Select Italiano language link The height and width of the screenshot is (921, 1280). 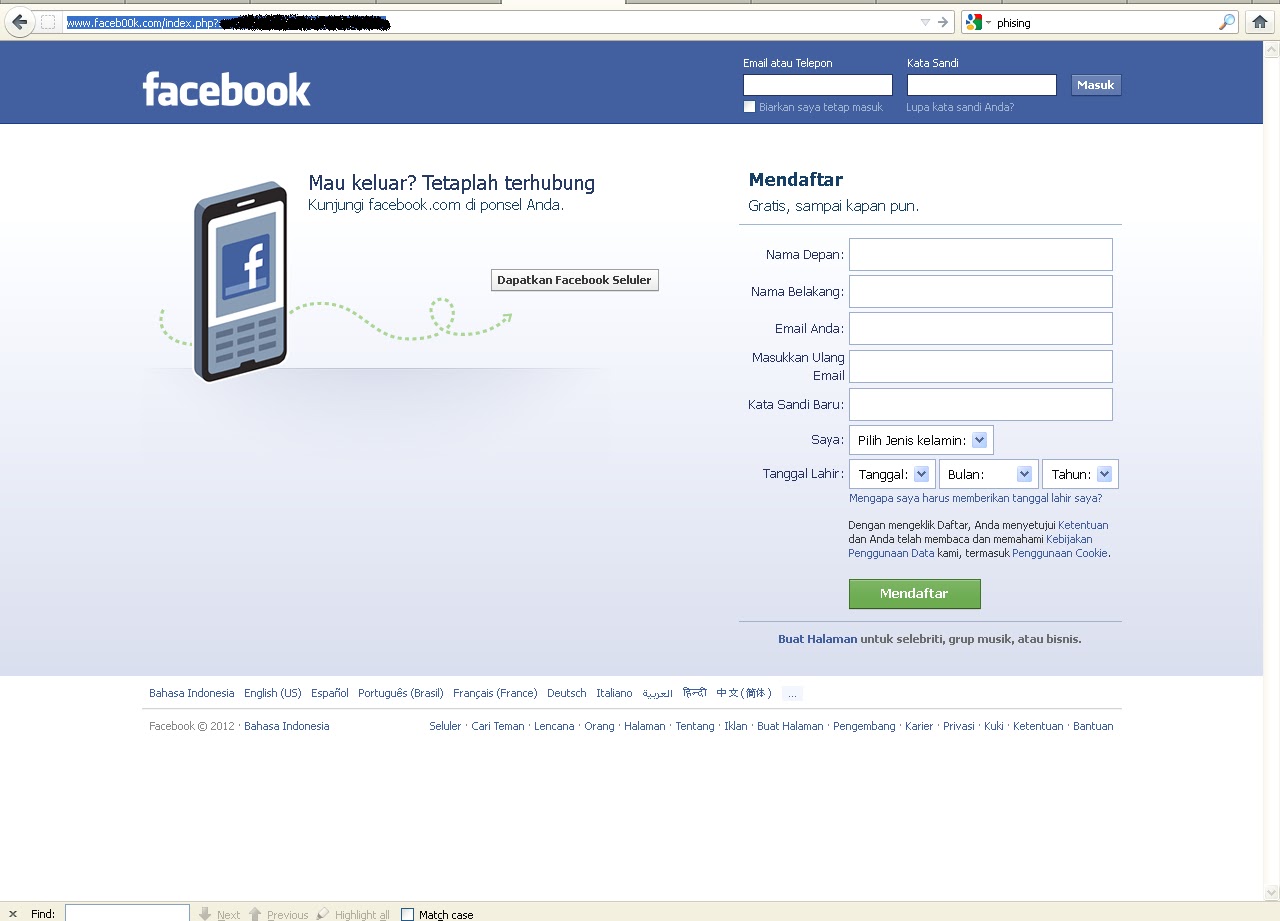click(x=615, y=693)
